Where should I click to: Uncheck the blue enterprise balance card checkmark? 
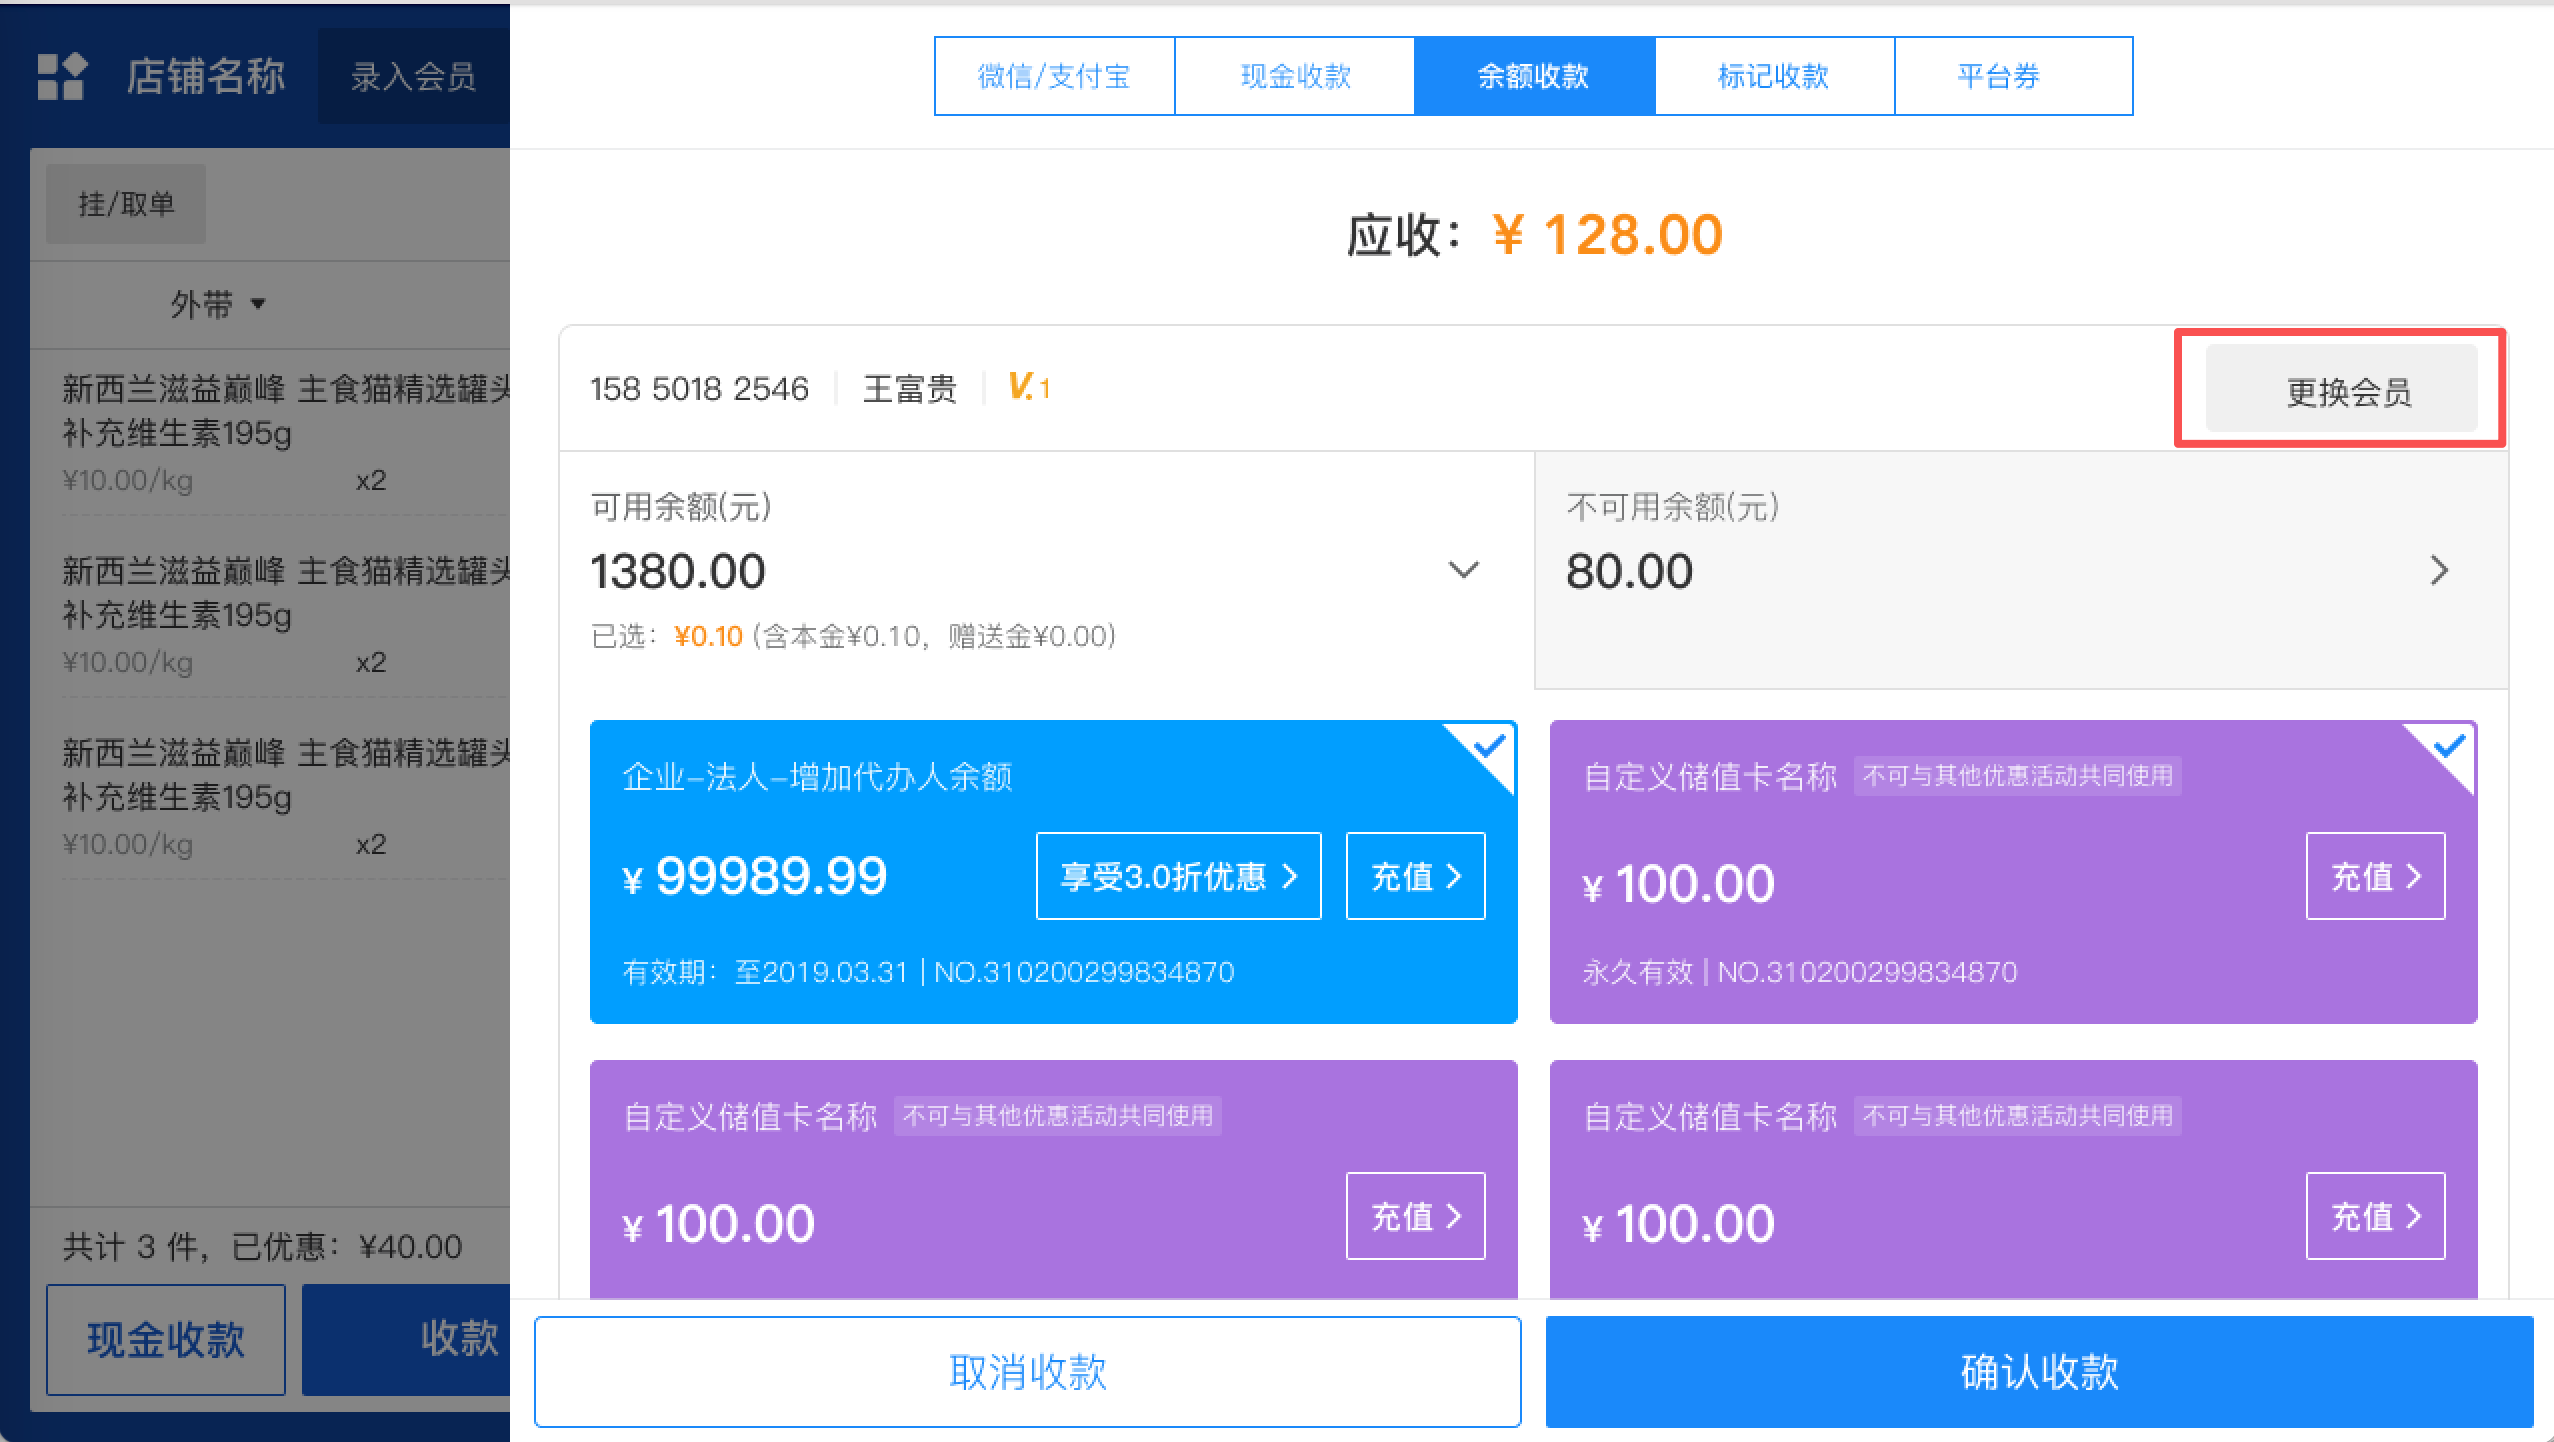coord(1488,747)
